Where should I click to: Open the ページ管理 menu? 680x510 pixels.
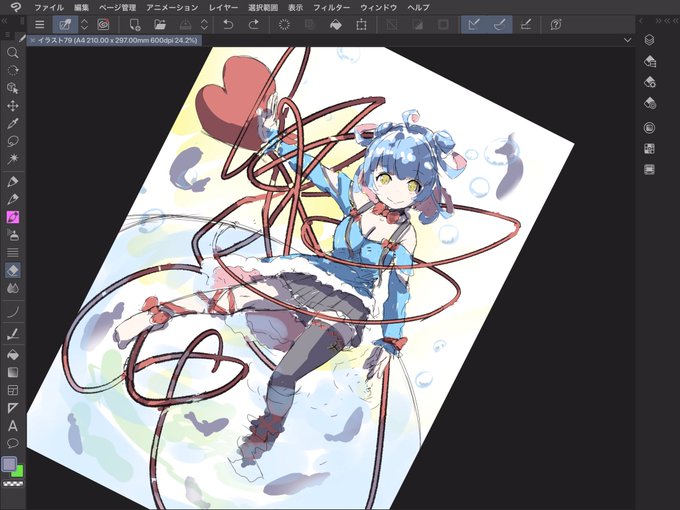117,7
